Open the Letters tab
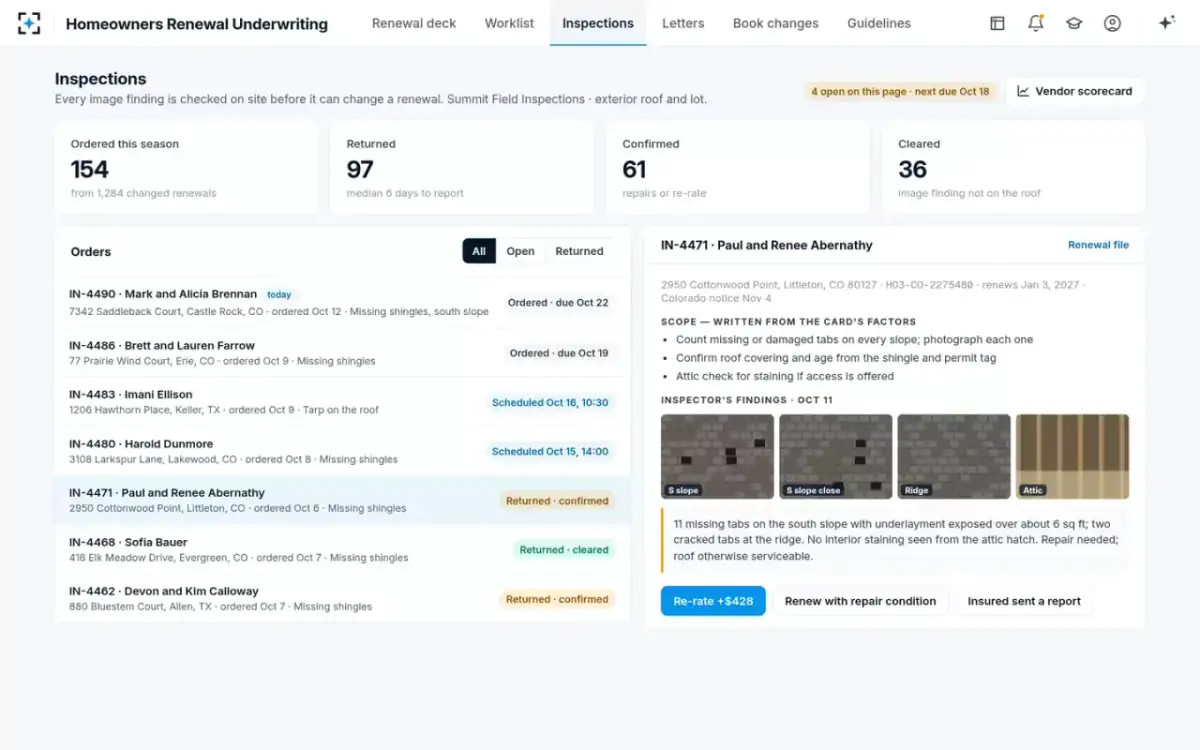 coord(683,23)
